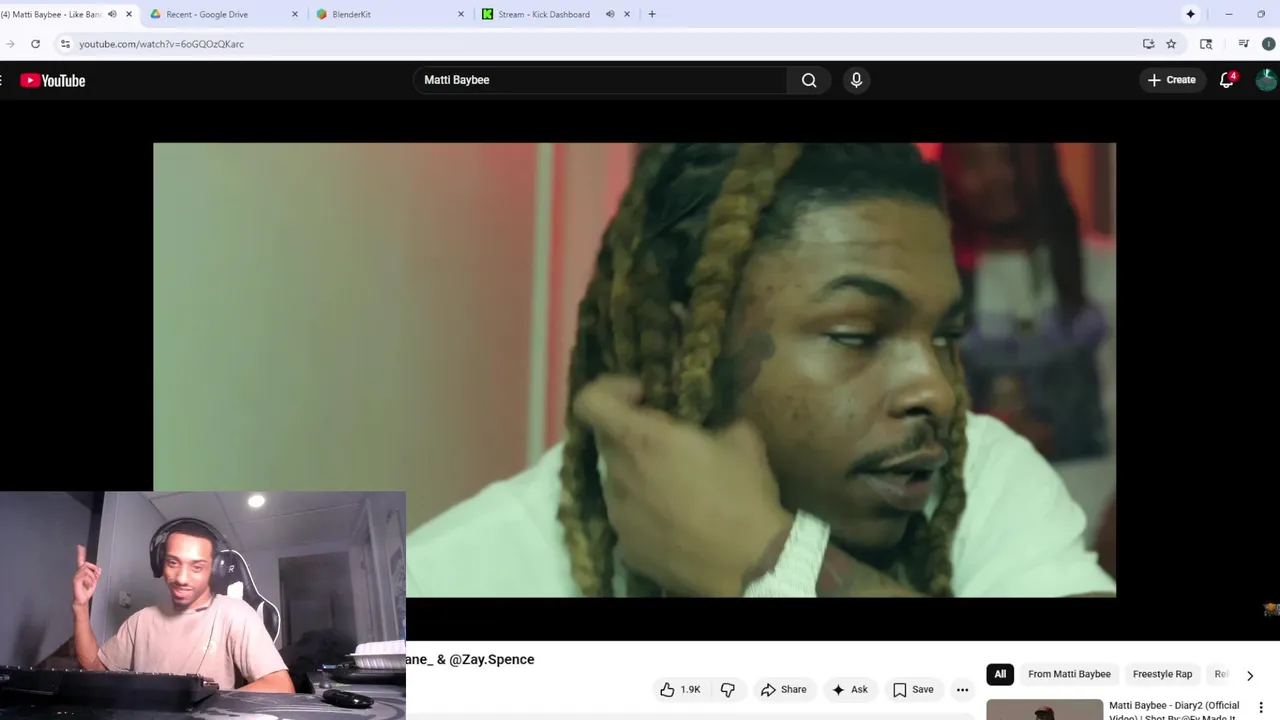Open a new browser tab
1280x720 pixels.
pyautogui.click(x=652, y=14)
